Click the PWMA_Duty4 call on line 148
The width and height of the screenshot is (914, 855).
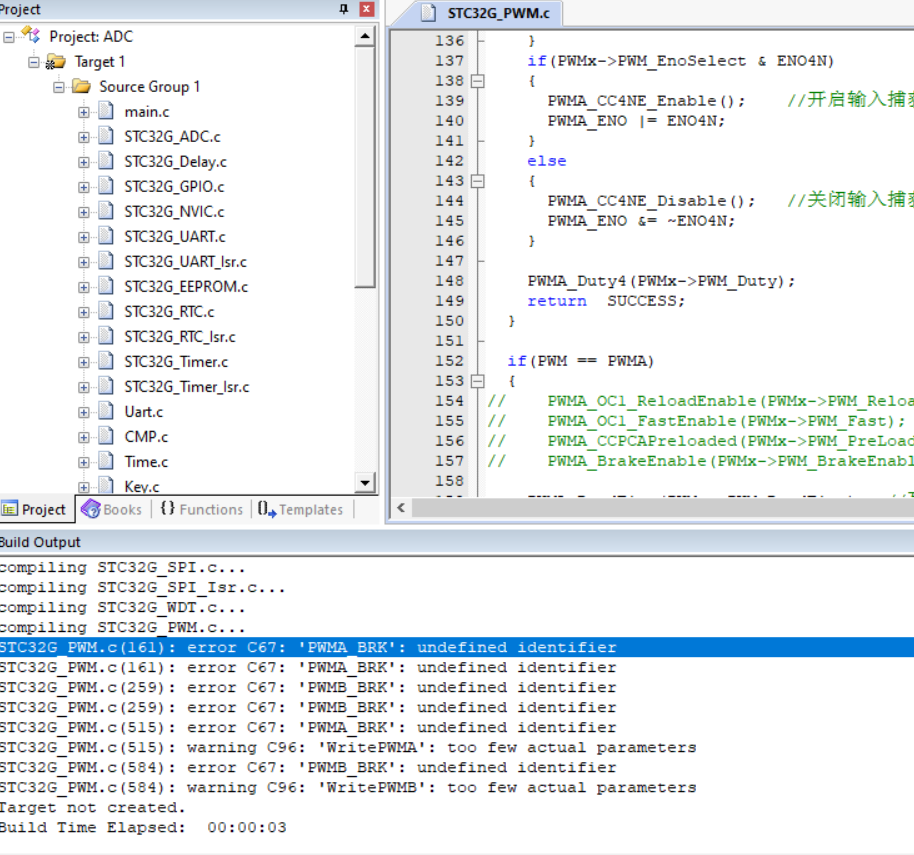(x=661, y=281)
